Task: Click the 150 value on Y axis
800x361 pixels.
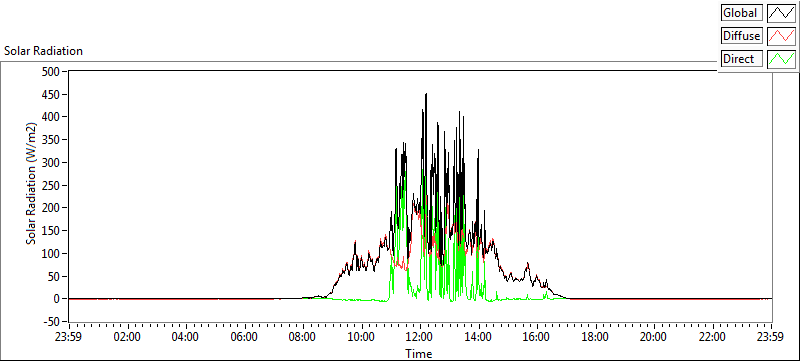Action: tap(51, 230)
